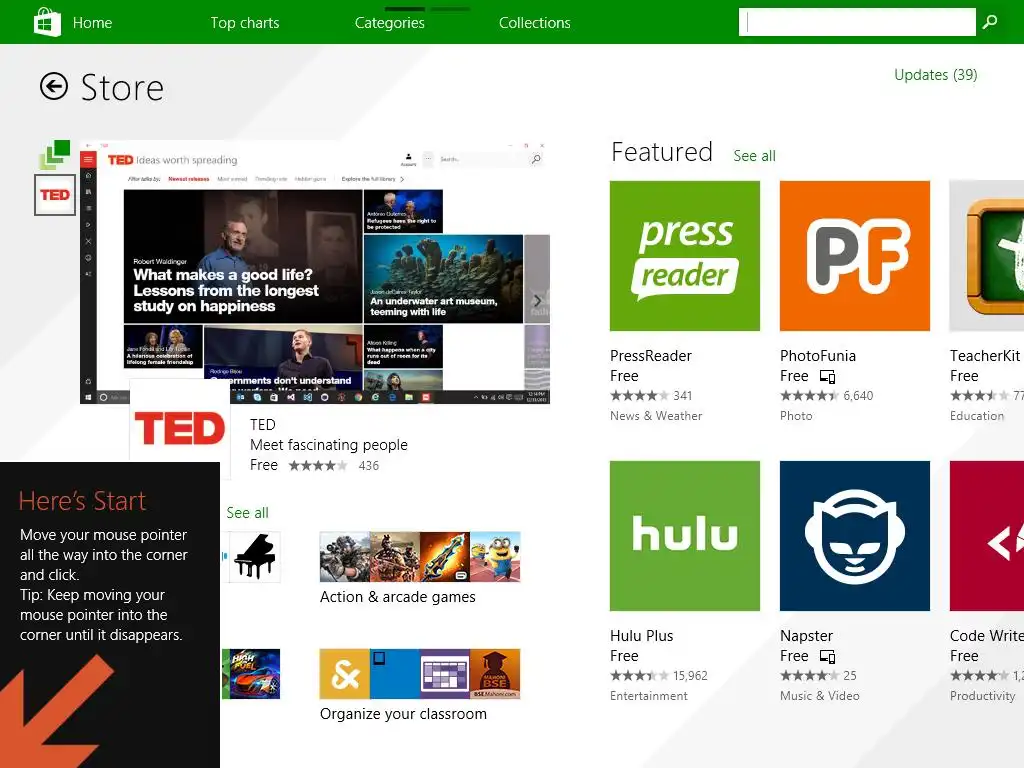Click See all above the collections
Image resolution: width=1024 pixels, height=768 pixels.
[x=248, y=513]
